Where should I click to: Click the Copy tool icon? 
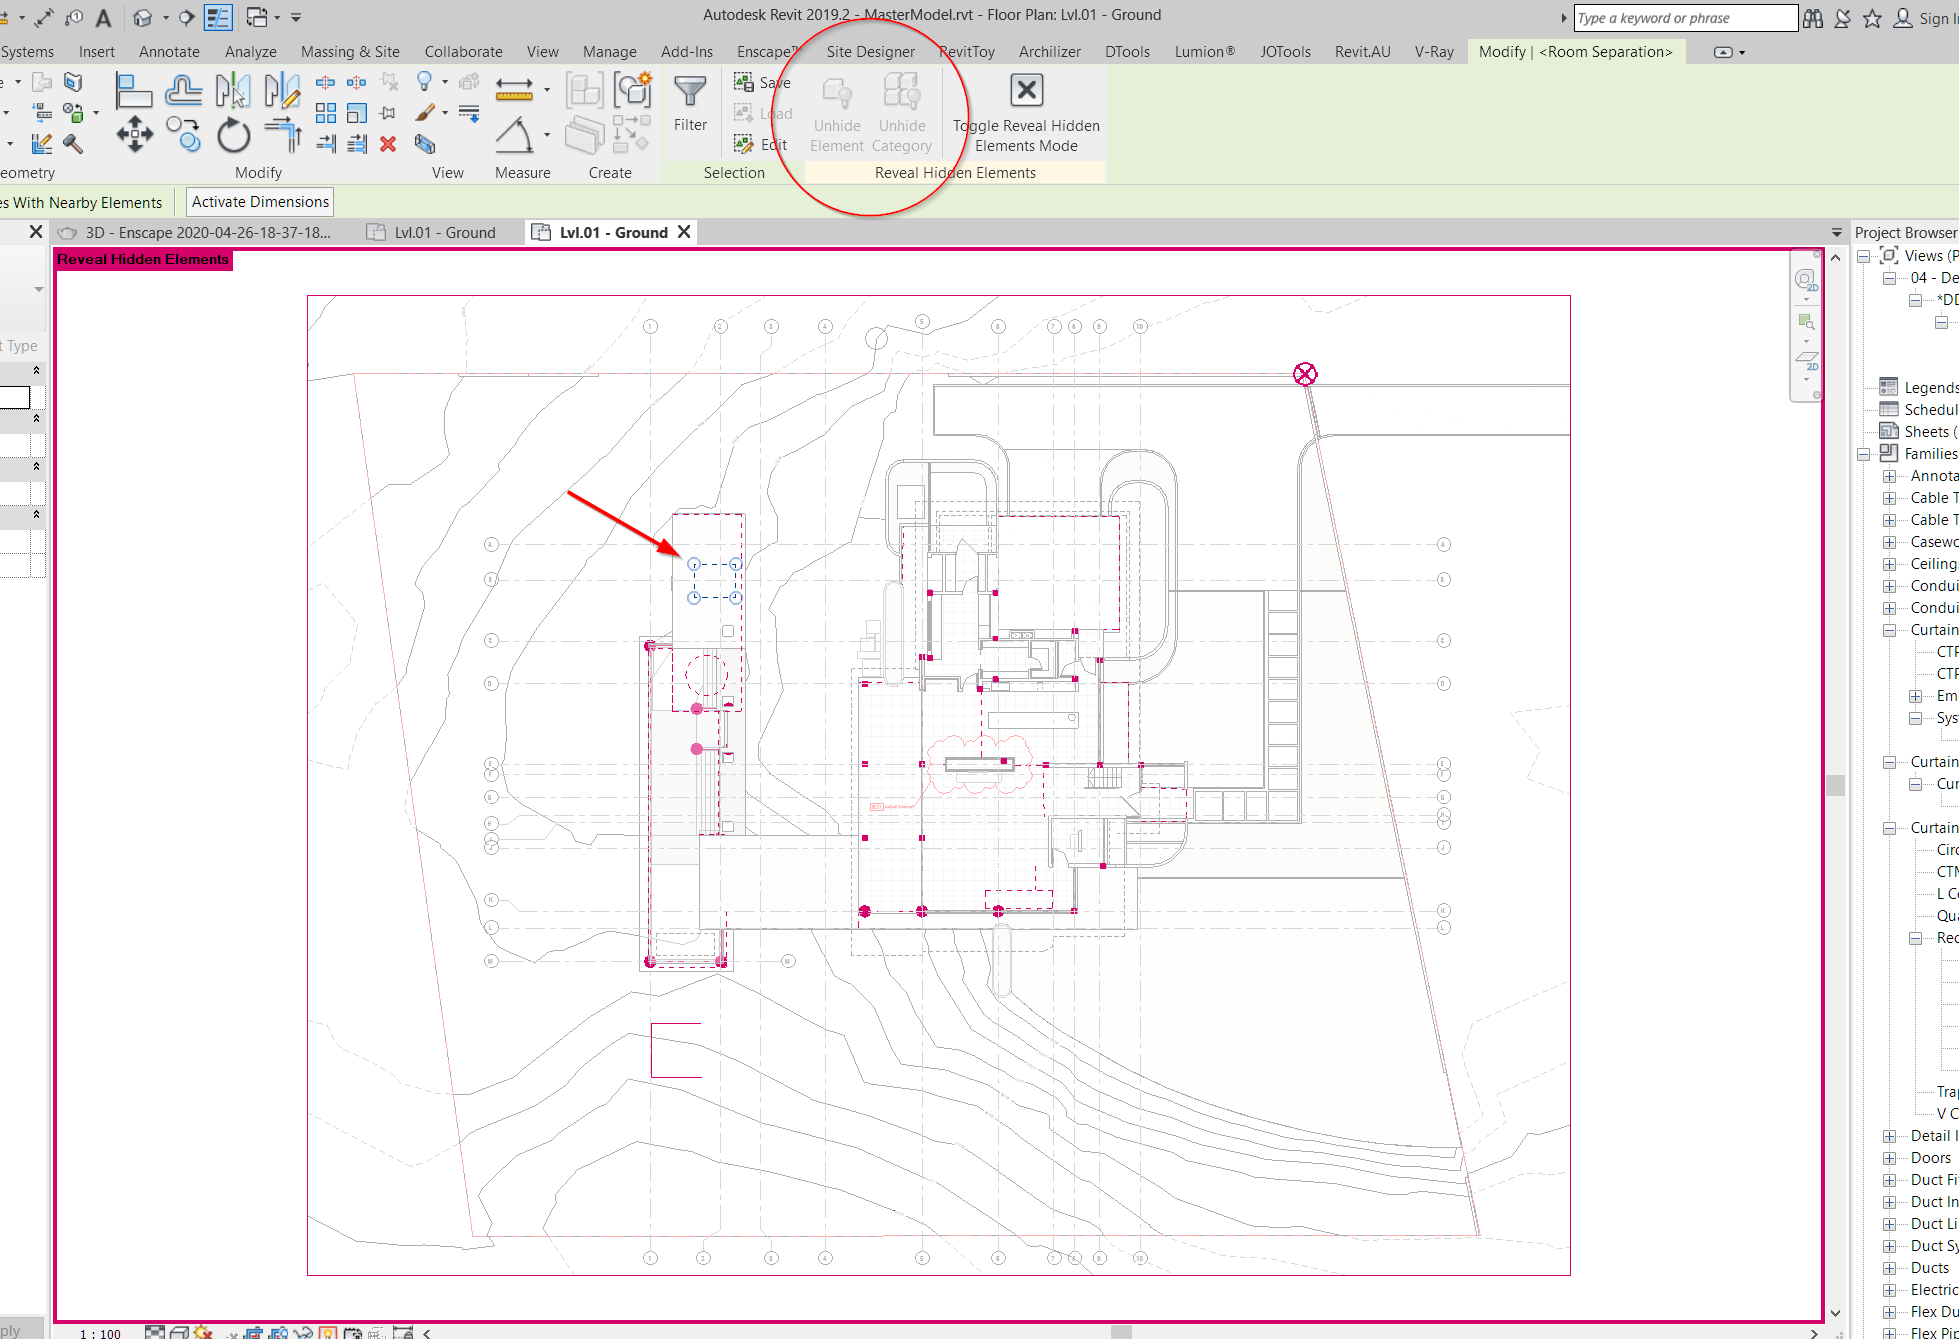184,134
